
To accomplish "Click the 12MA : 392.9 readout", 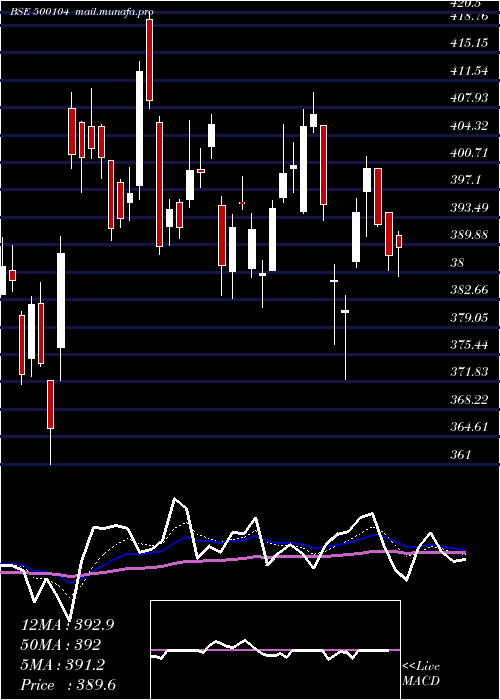I will (x=67, y=625).
